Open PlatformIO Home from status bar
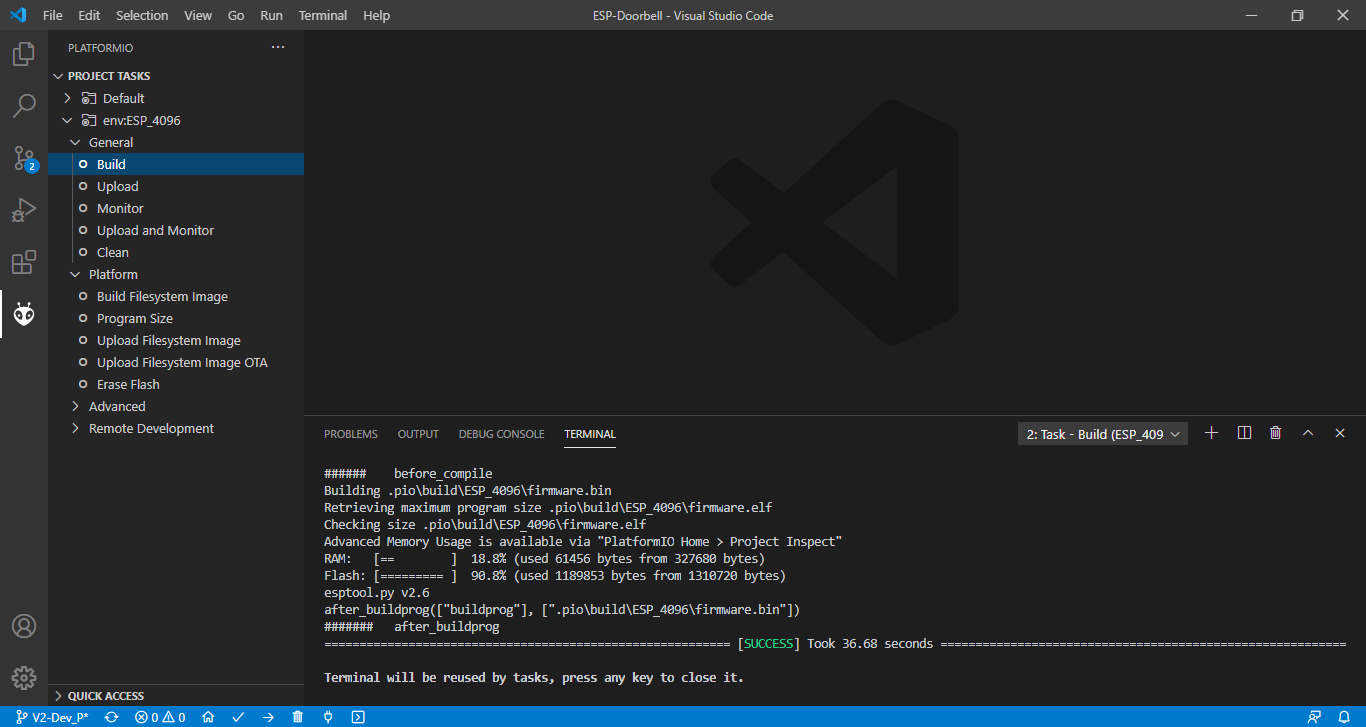1366x727 pixels. pos(208,717)
